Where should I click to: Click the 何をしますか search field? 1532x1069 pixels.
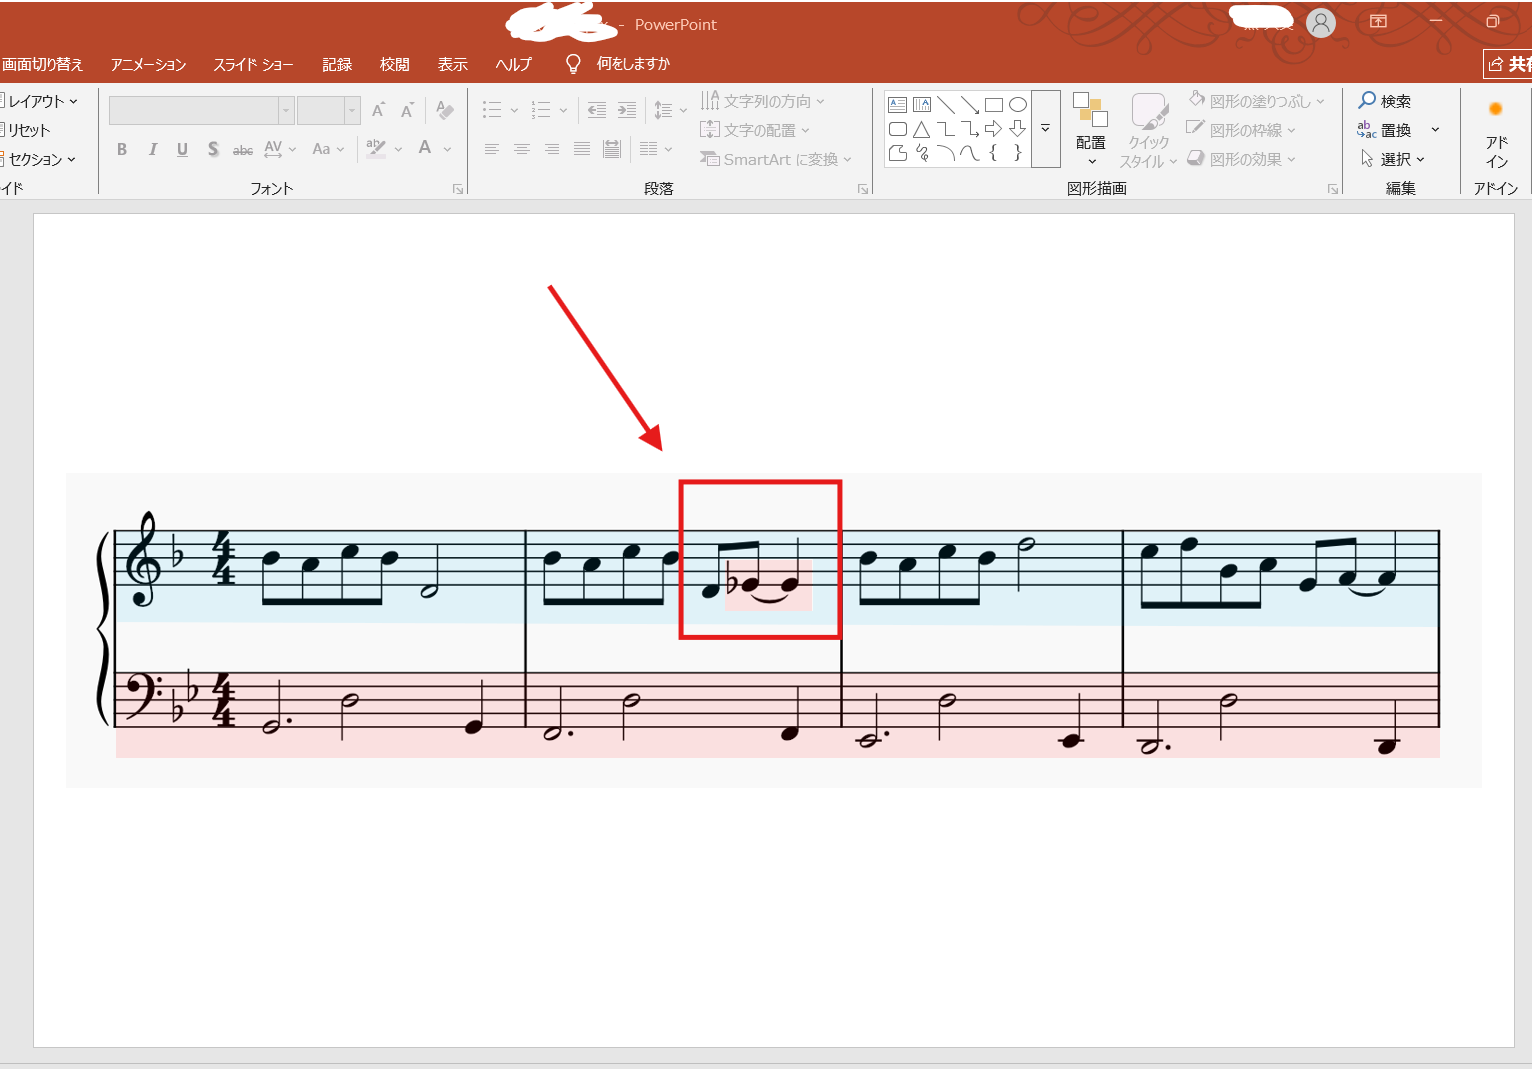click(x=633, y=64)
